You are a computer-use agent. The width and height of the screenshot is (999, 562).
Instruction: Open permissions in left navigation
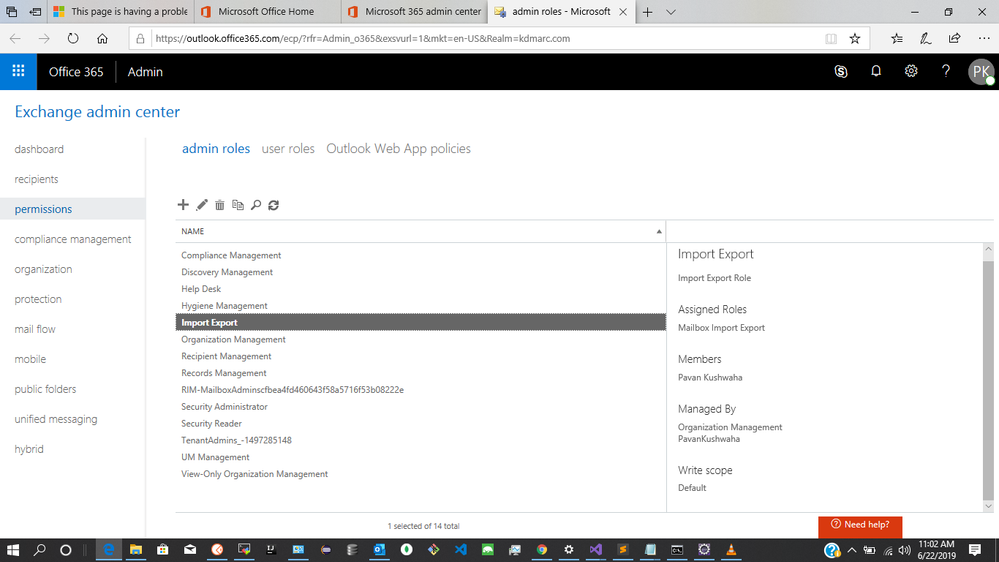point(43,209)
